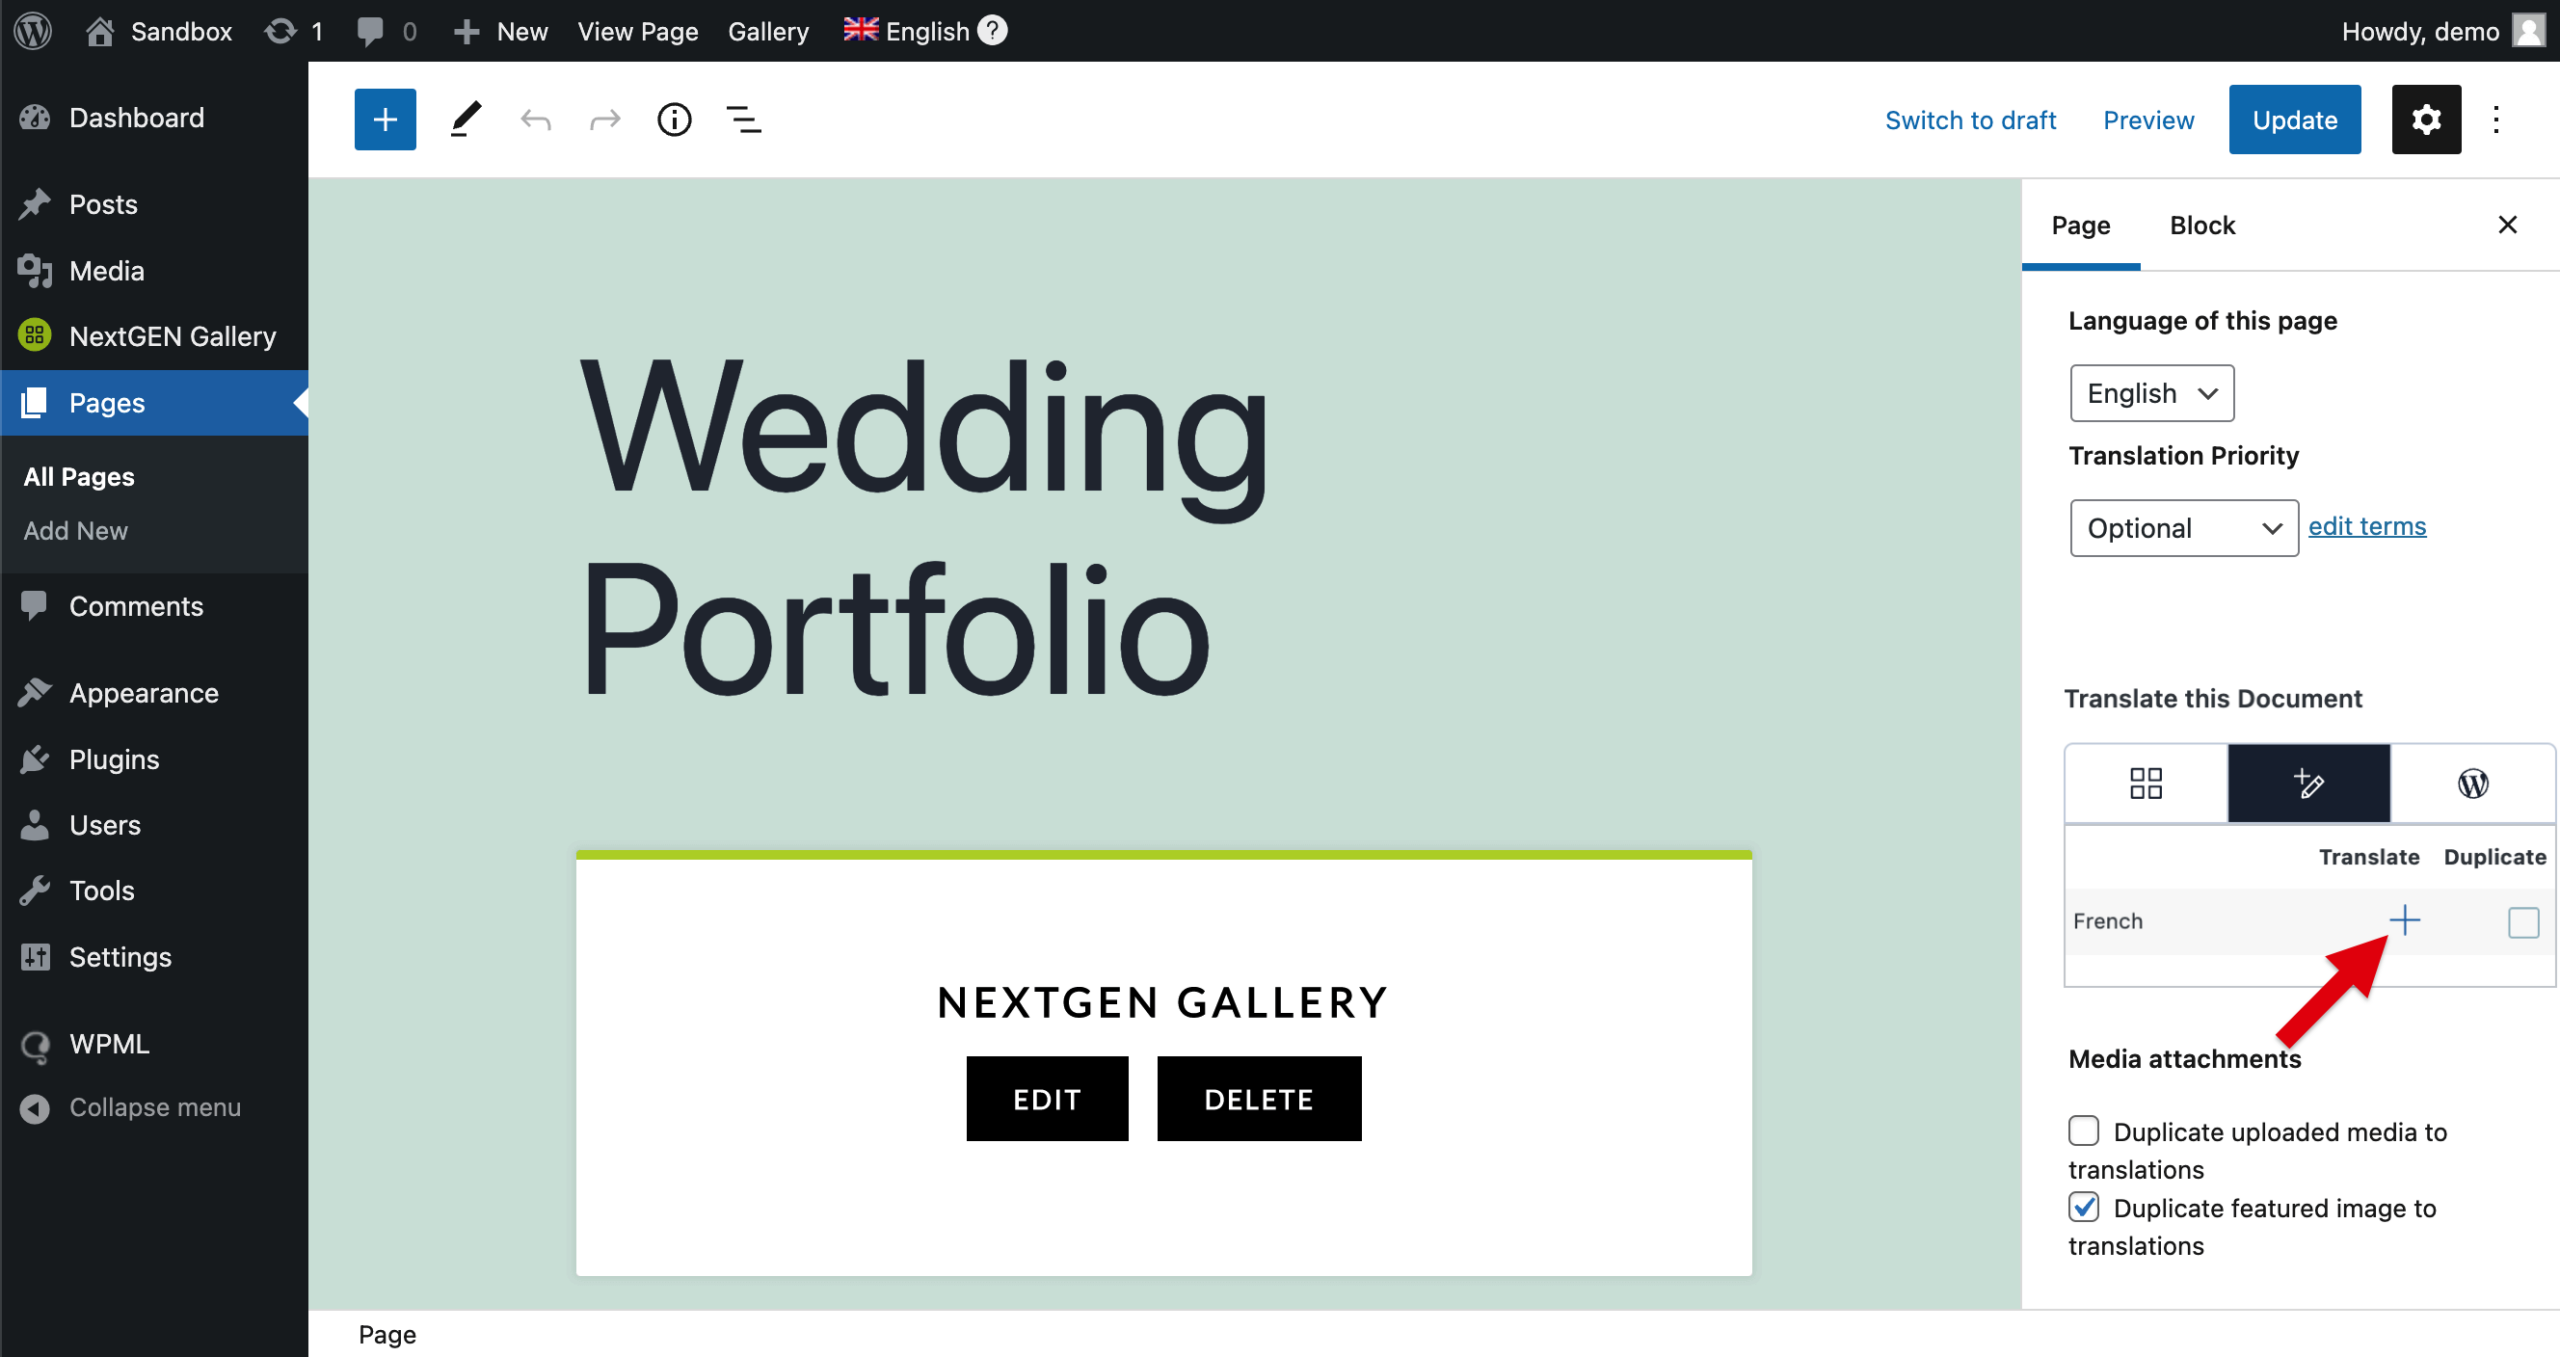Open the page language English dropdown
This screenshot has height=1357, width=2560.
click(2151, 393)
